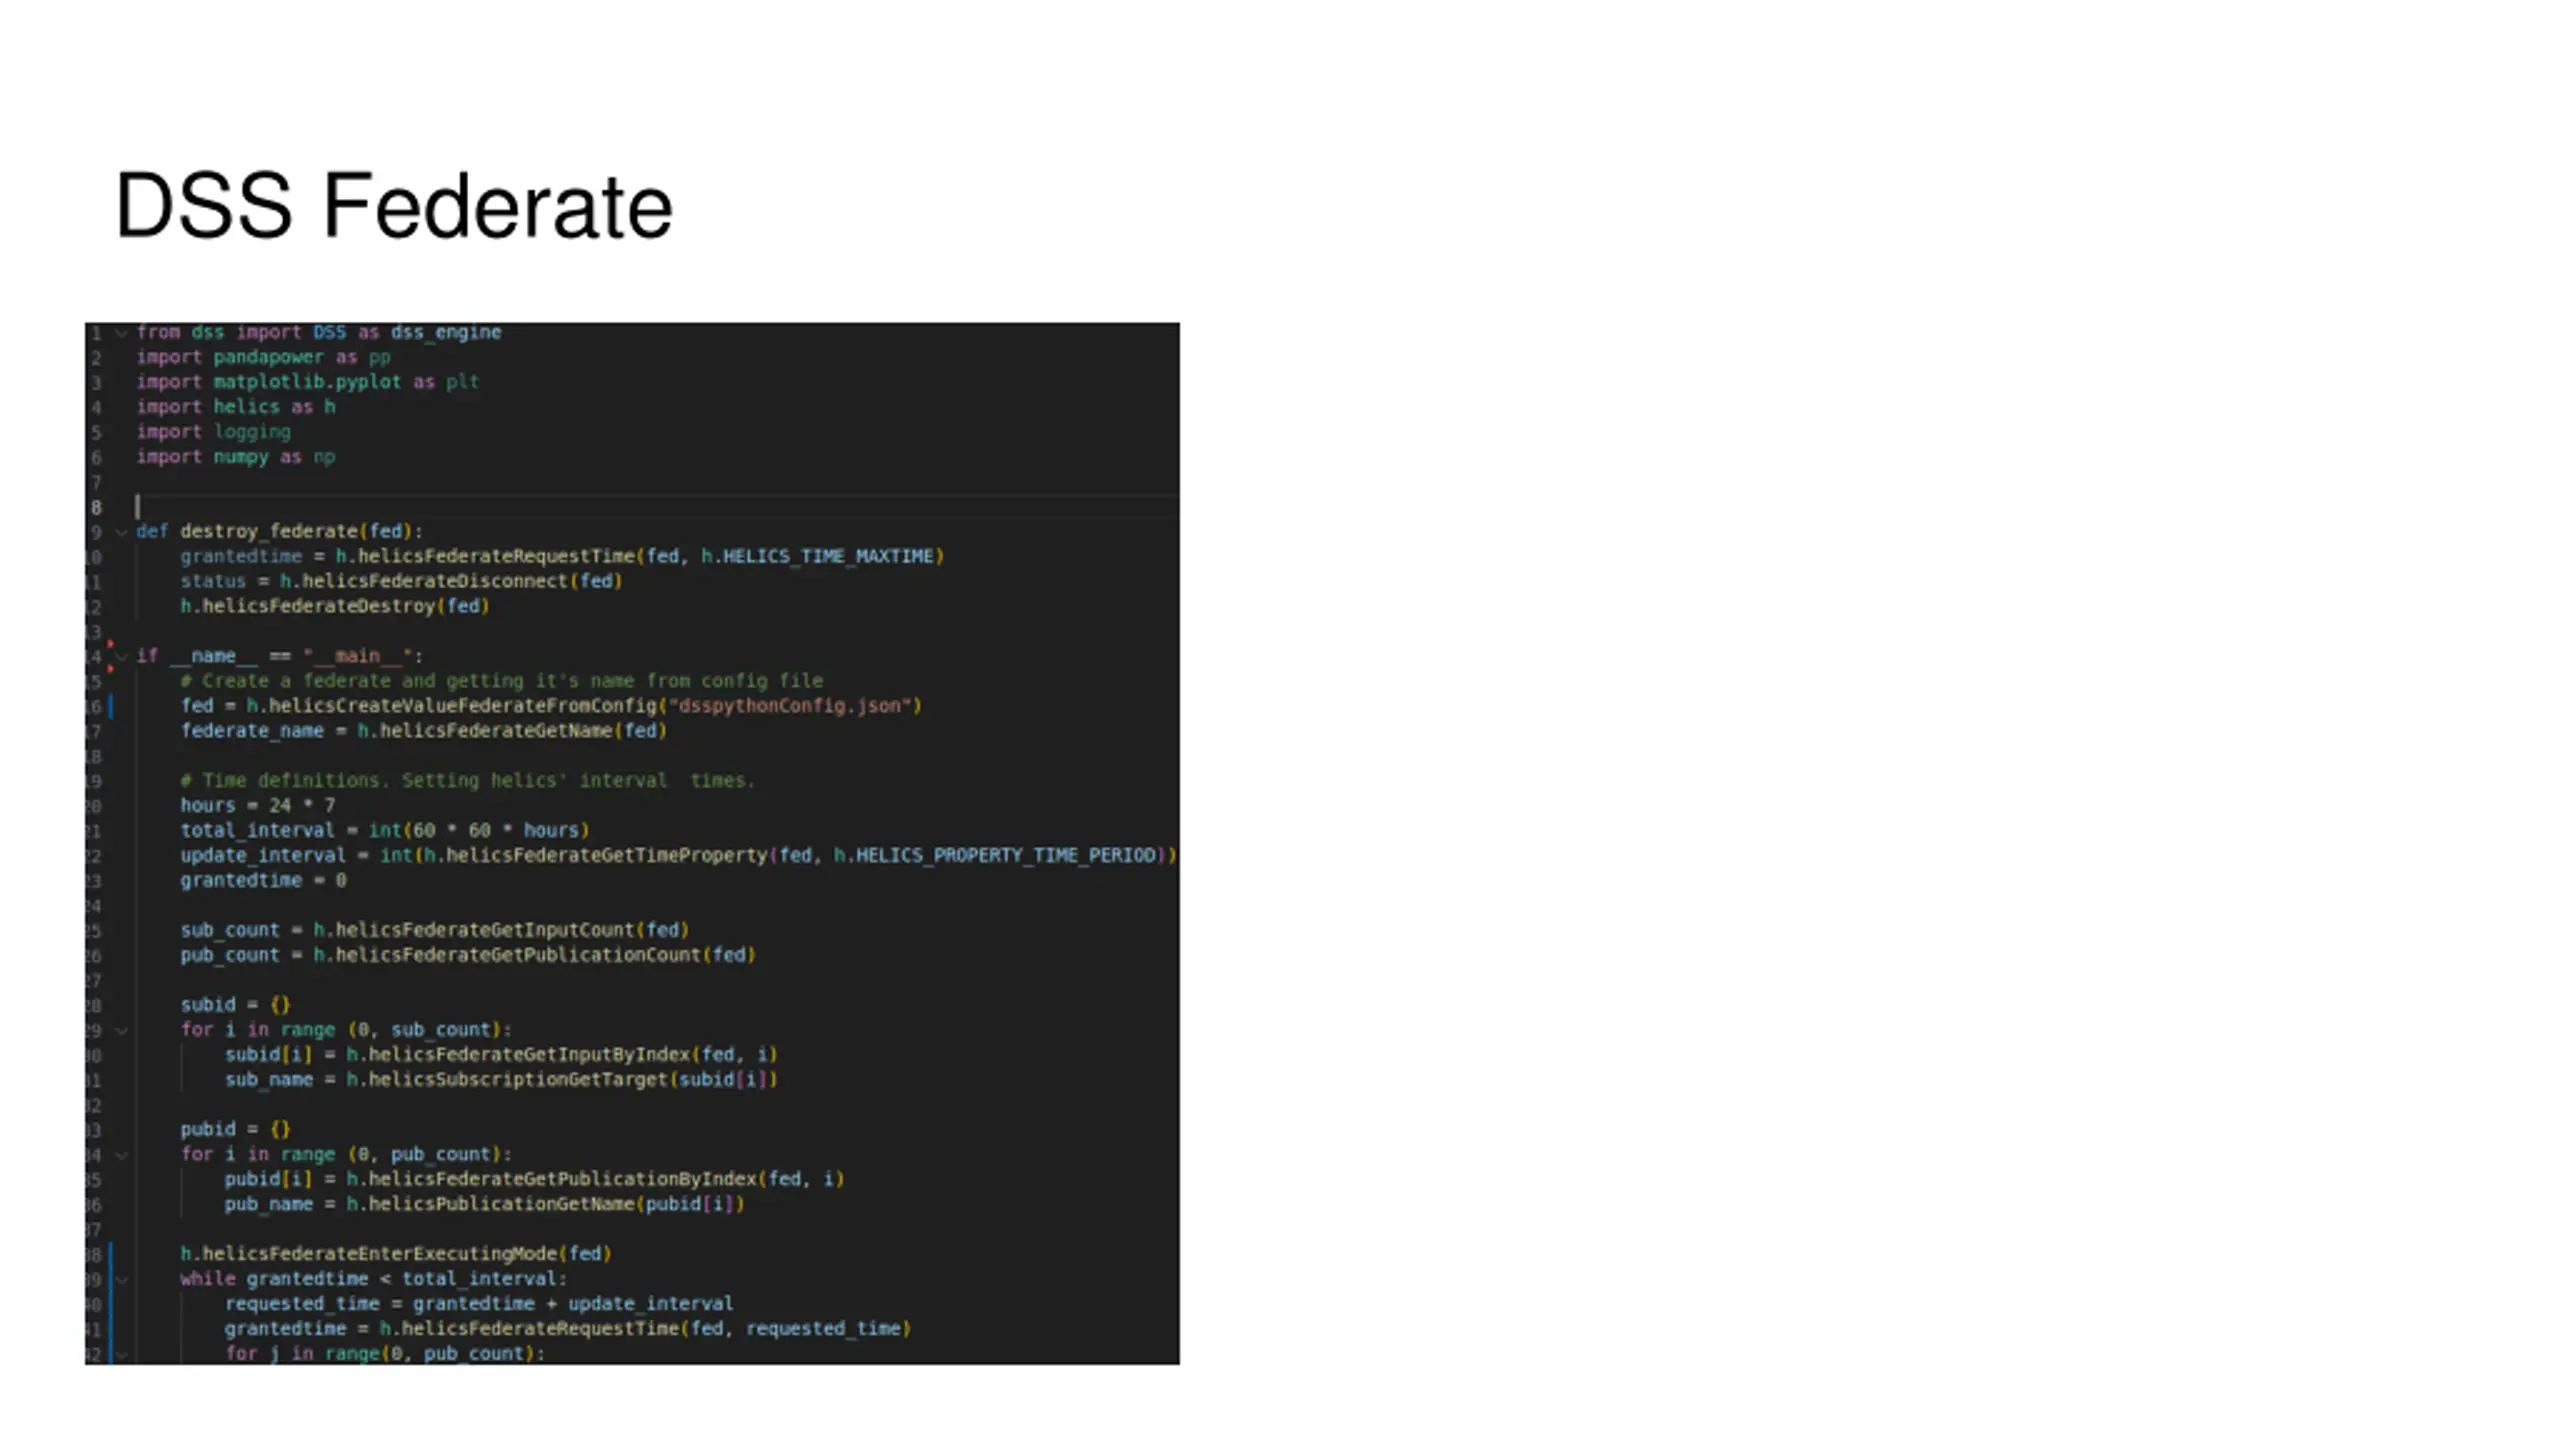The height and width of the screenshot is (1440, 2560).
Task: Collapse the destroy_federate function fold arrow
Action: [x=121, y=532]
